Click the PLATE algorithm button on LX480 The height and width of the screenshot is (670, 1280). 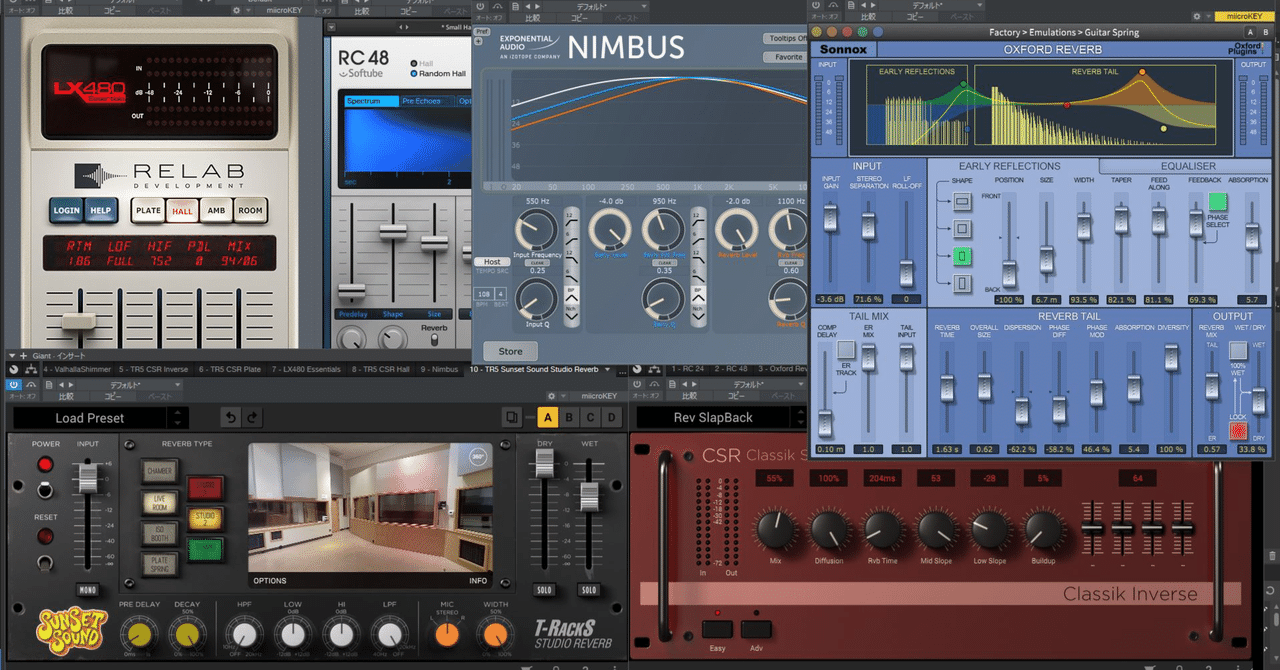pos(148,211)
